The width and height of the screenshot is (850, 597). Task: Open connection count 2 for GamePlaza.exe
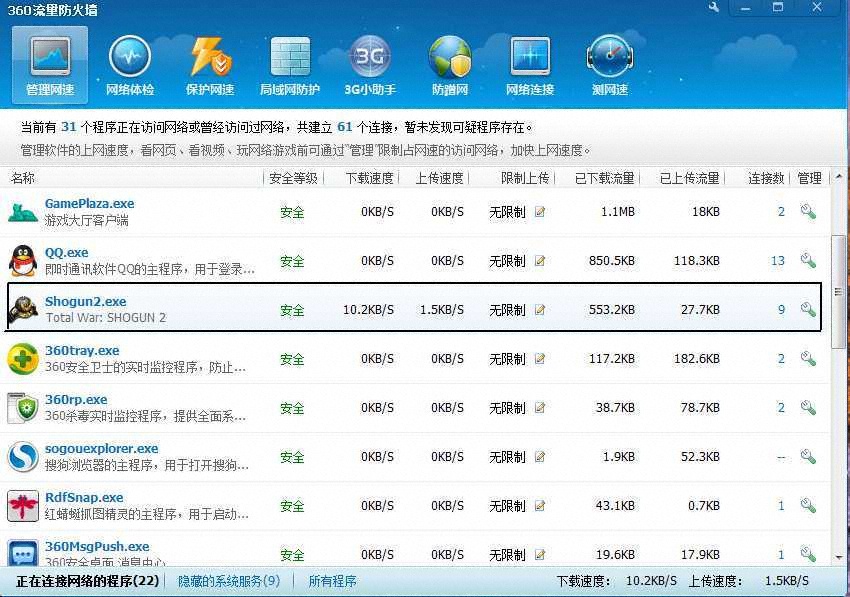tap(781, 212)
